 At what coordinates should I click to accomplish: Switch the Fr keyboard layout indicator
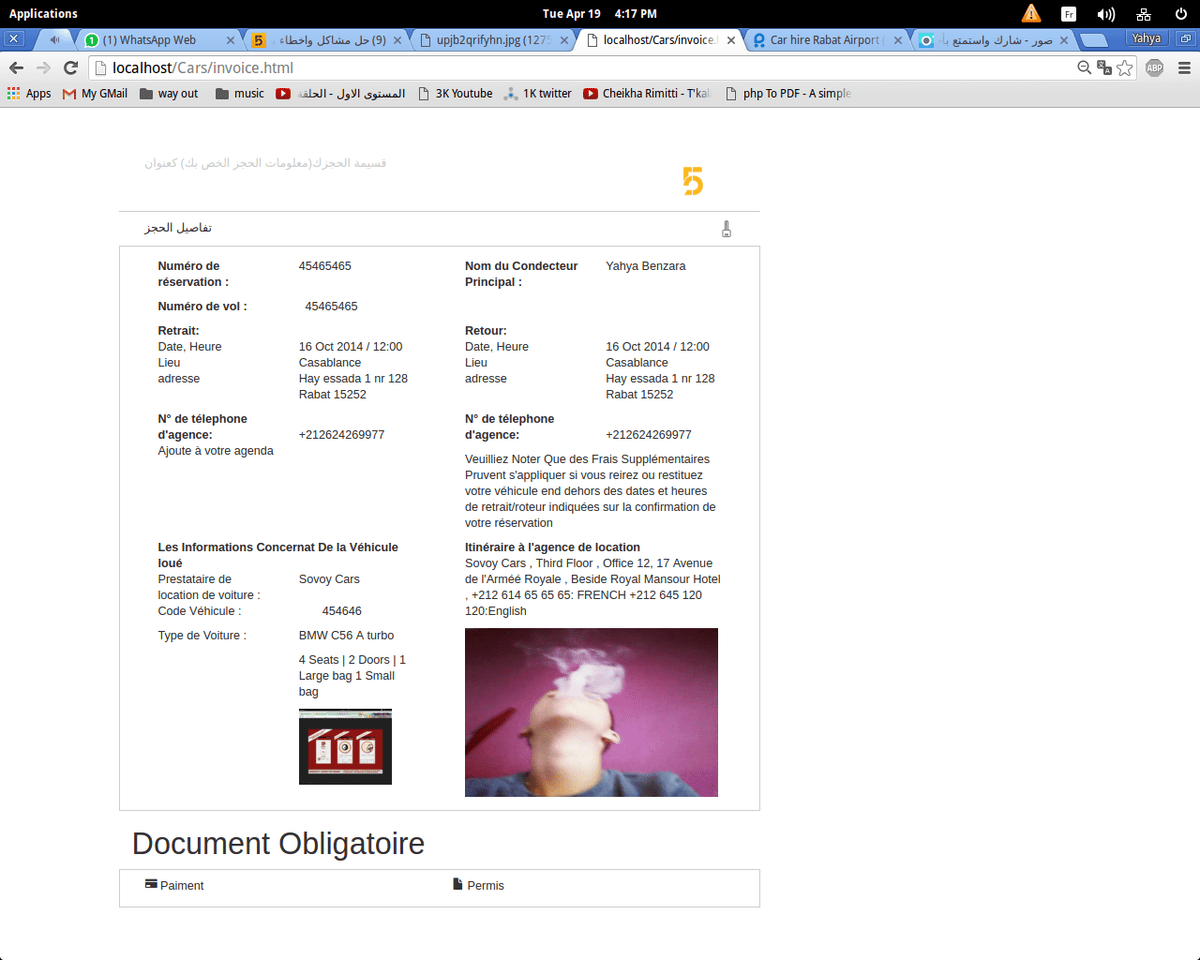pyautogui.click(x=1068, y=13)
